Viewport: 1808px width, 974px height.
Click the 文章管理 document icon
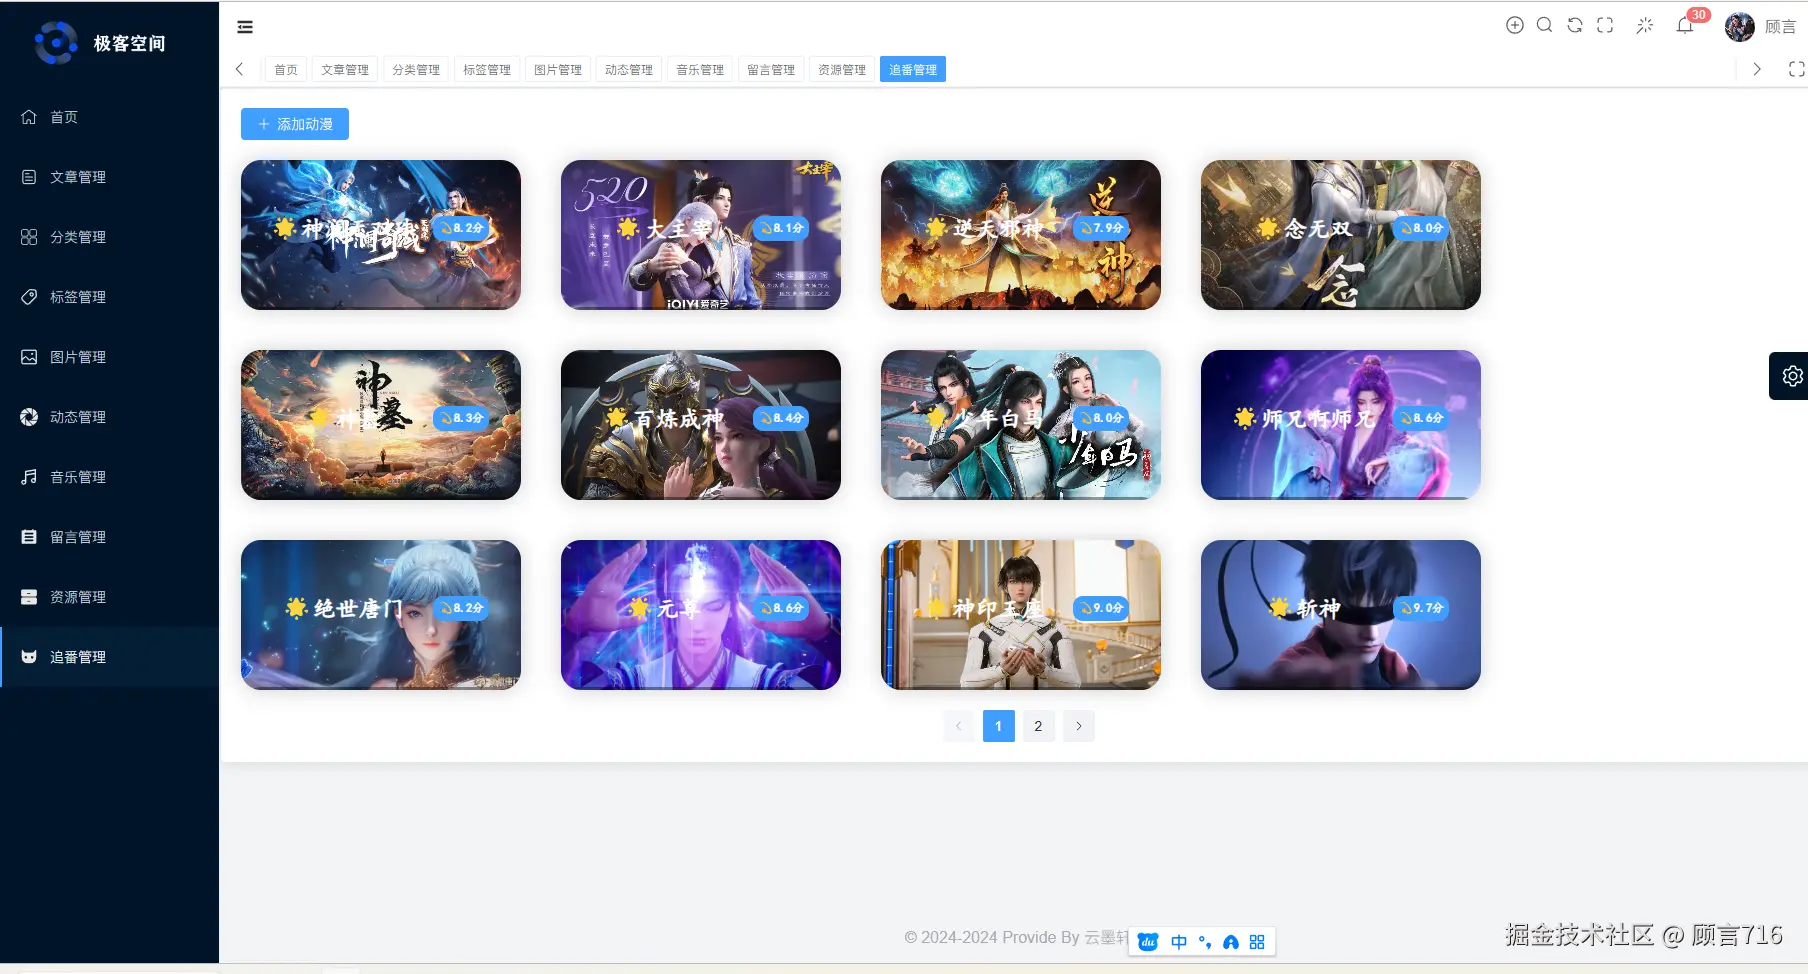point(29,177)
